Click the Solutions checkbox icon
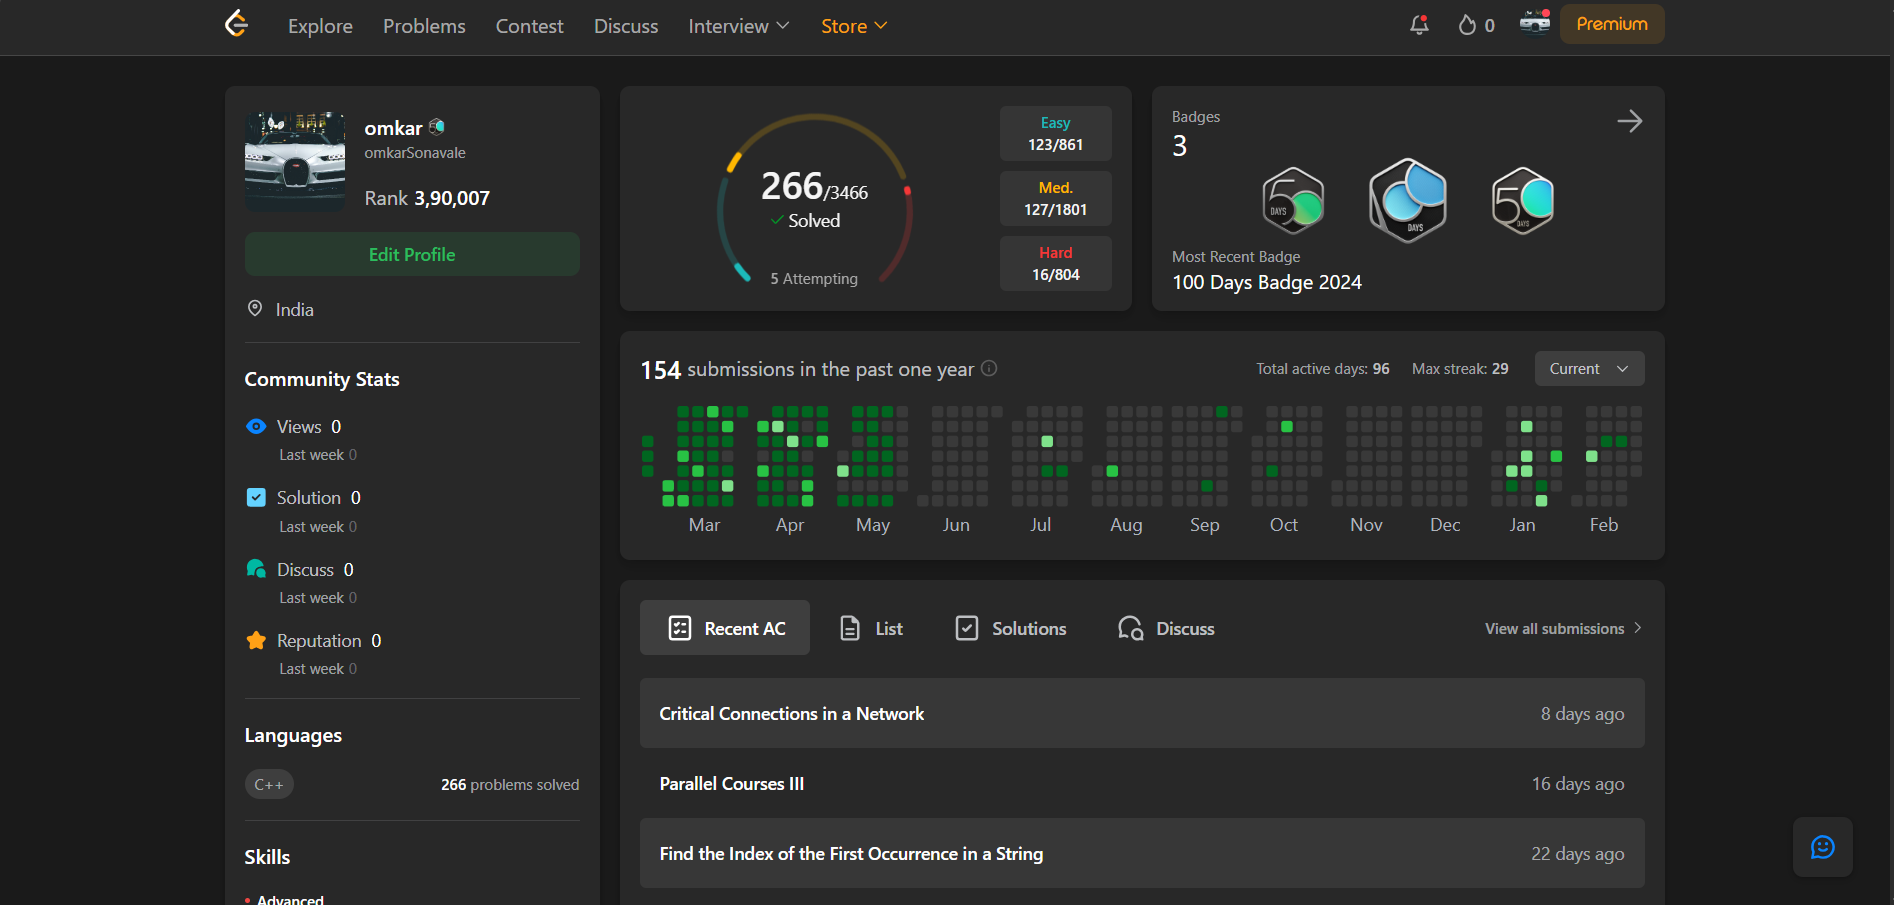This screenshot has width=1894, height=905. point(967,628)
